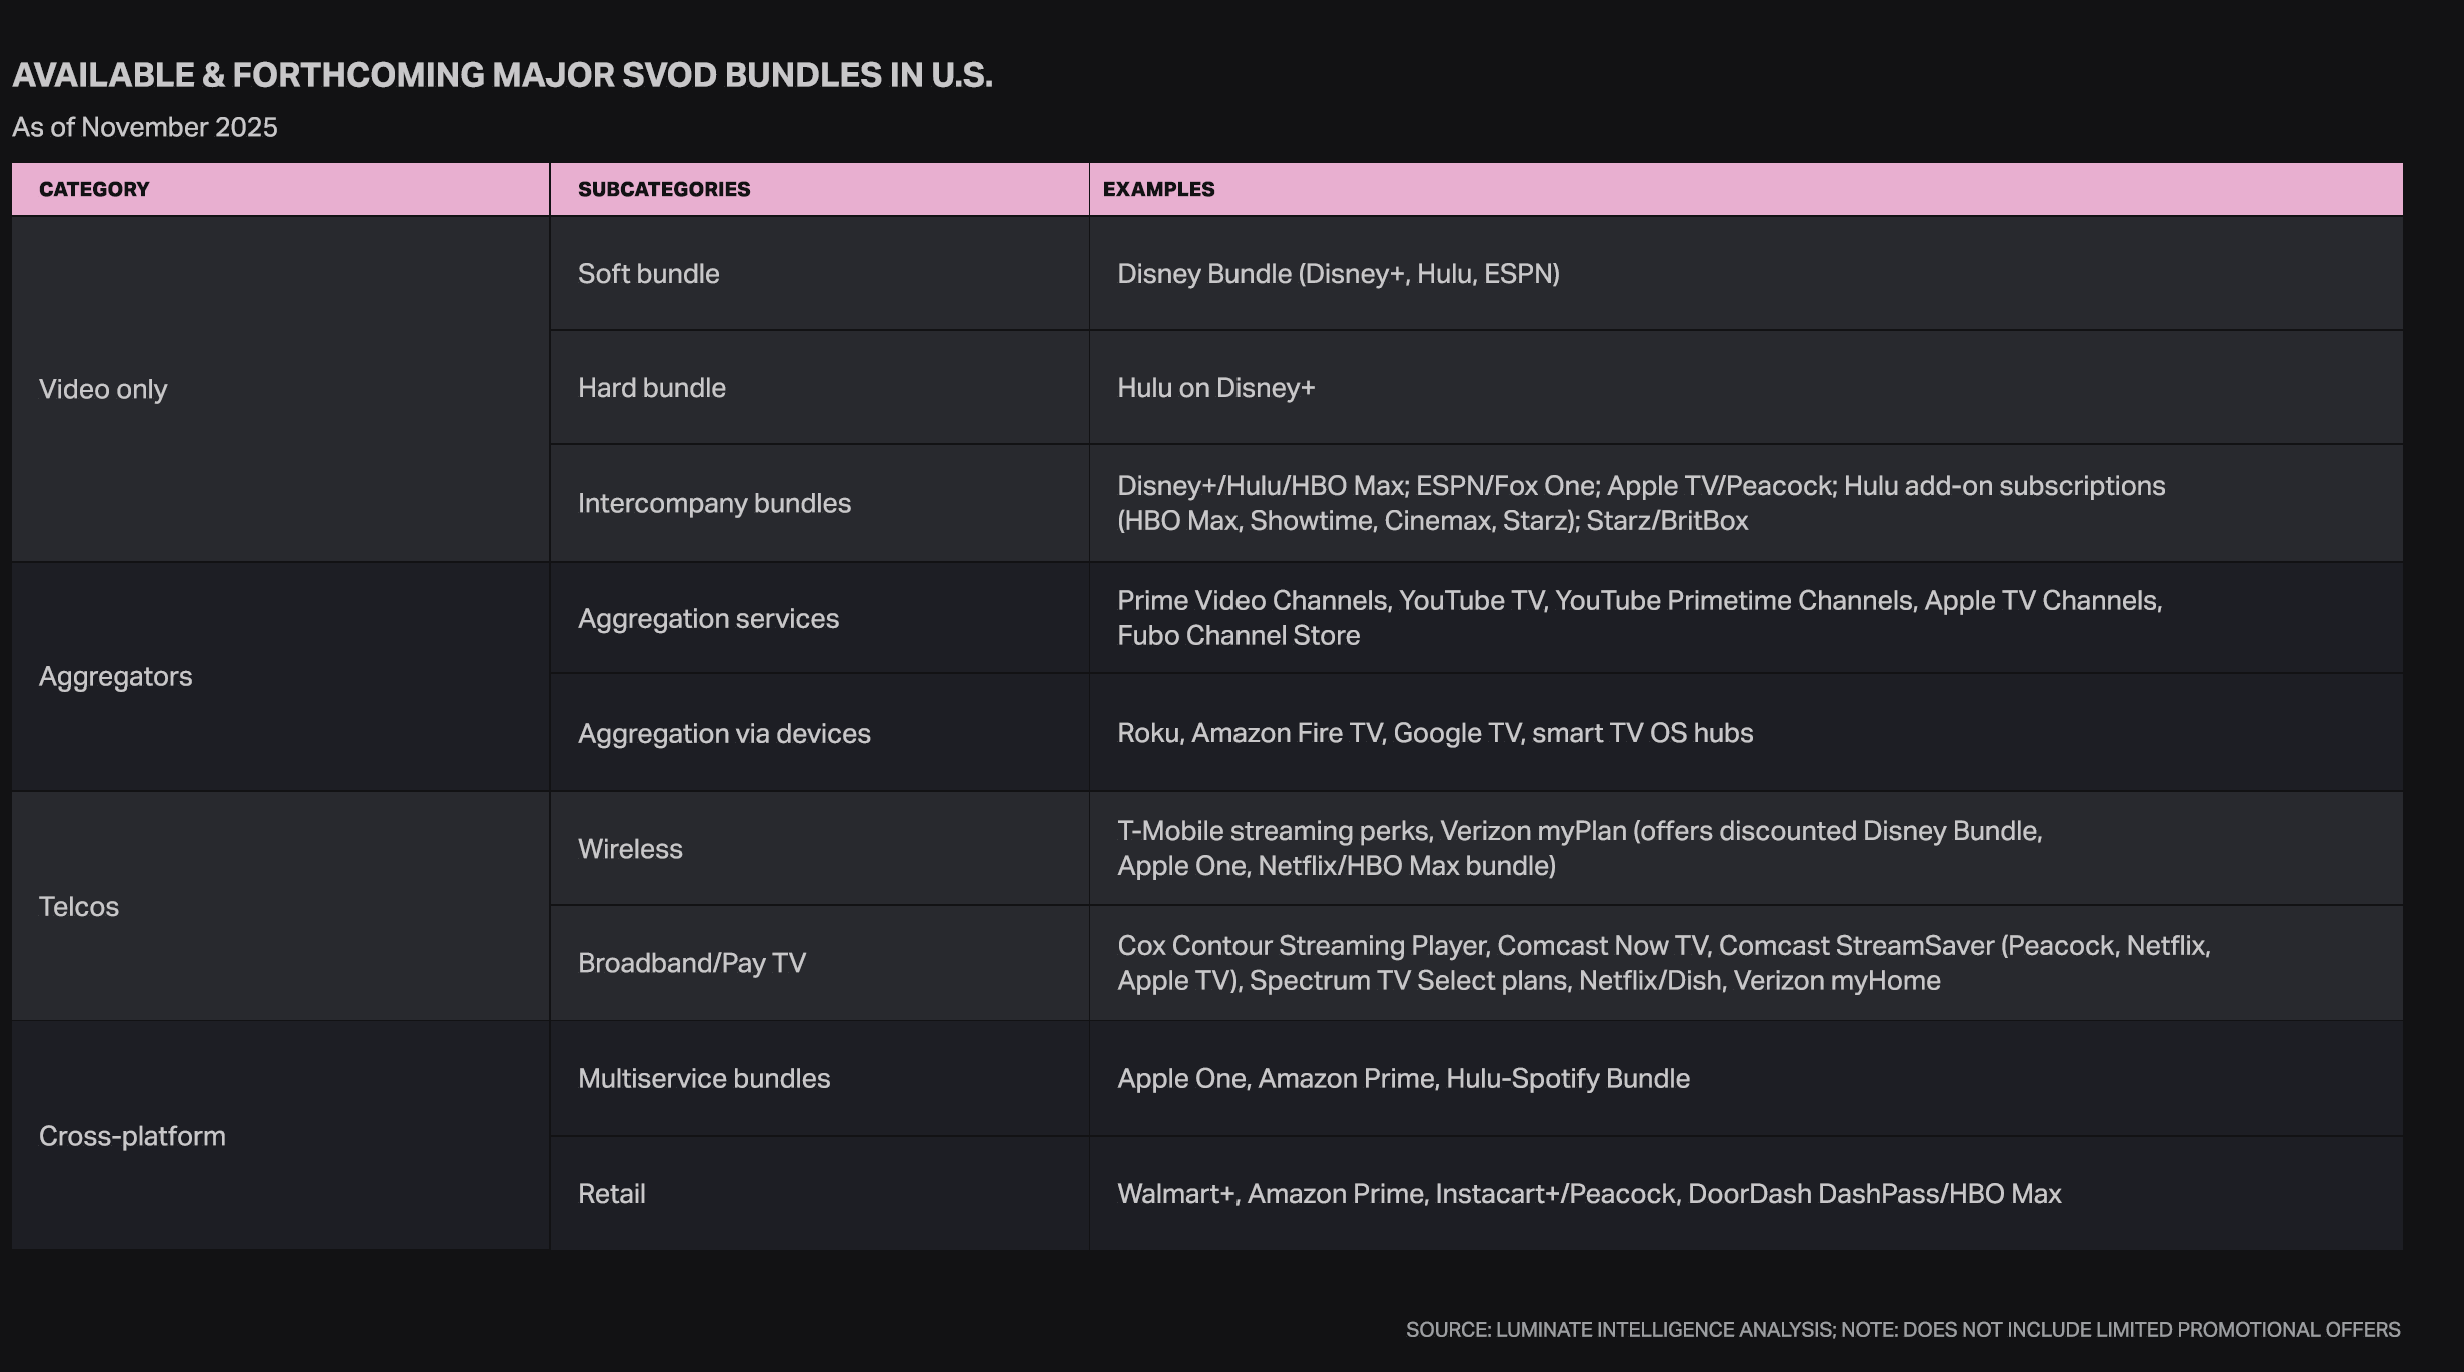This screenshot has height=1372, width=2464.
Task: Select the Intercompany bundles subcategory cell
Action: [714, 503]
